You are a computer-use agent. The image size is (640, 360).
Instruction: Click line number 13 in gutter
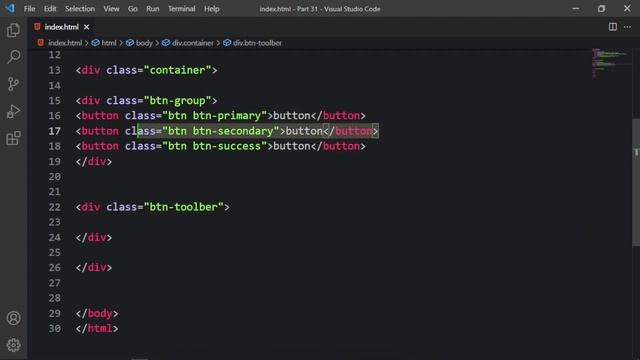[54, 70]
